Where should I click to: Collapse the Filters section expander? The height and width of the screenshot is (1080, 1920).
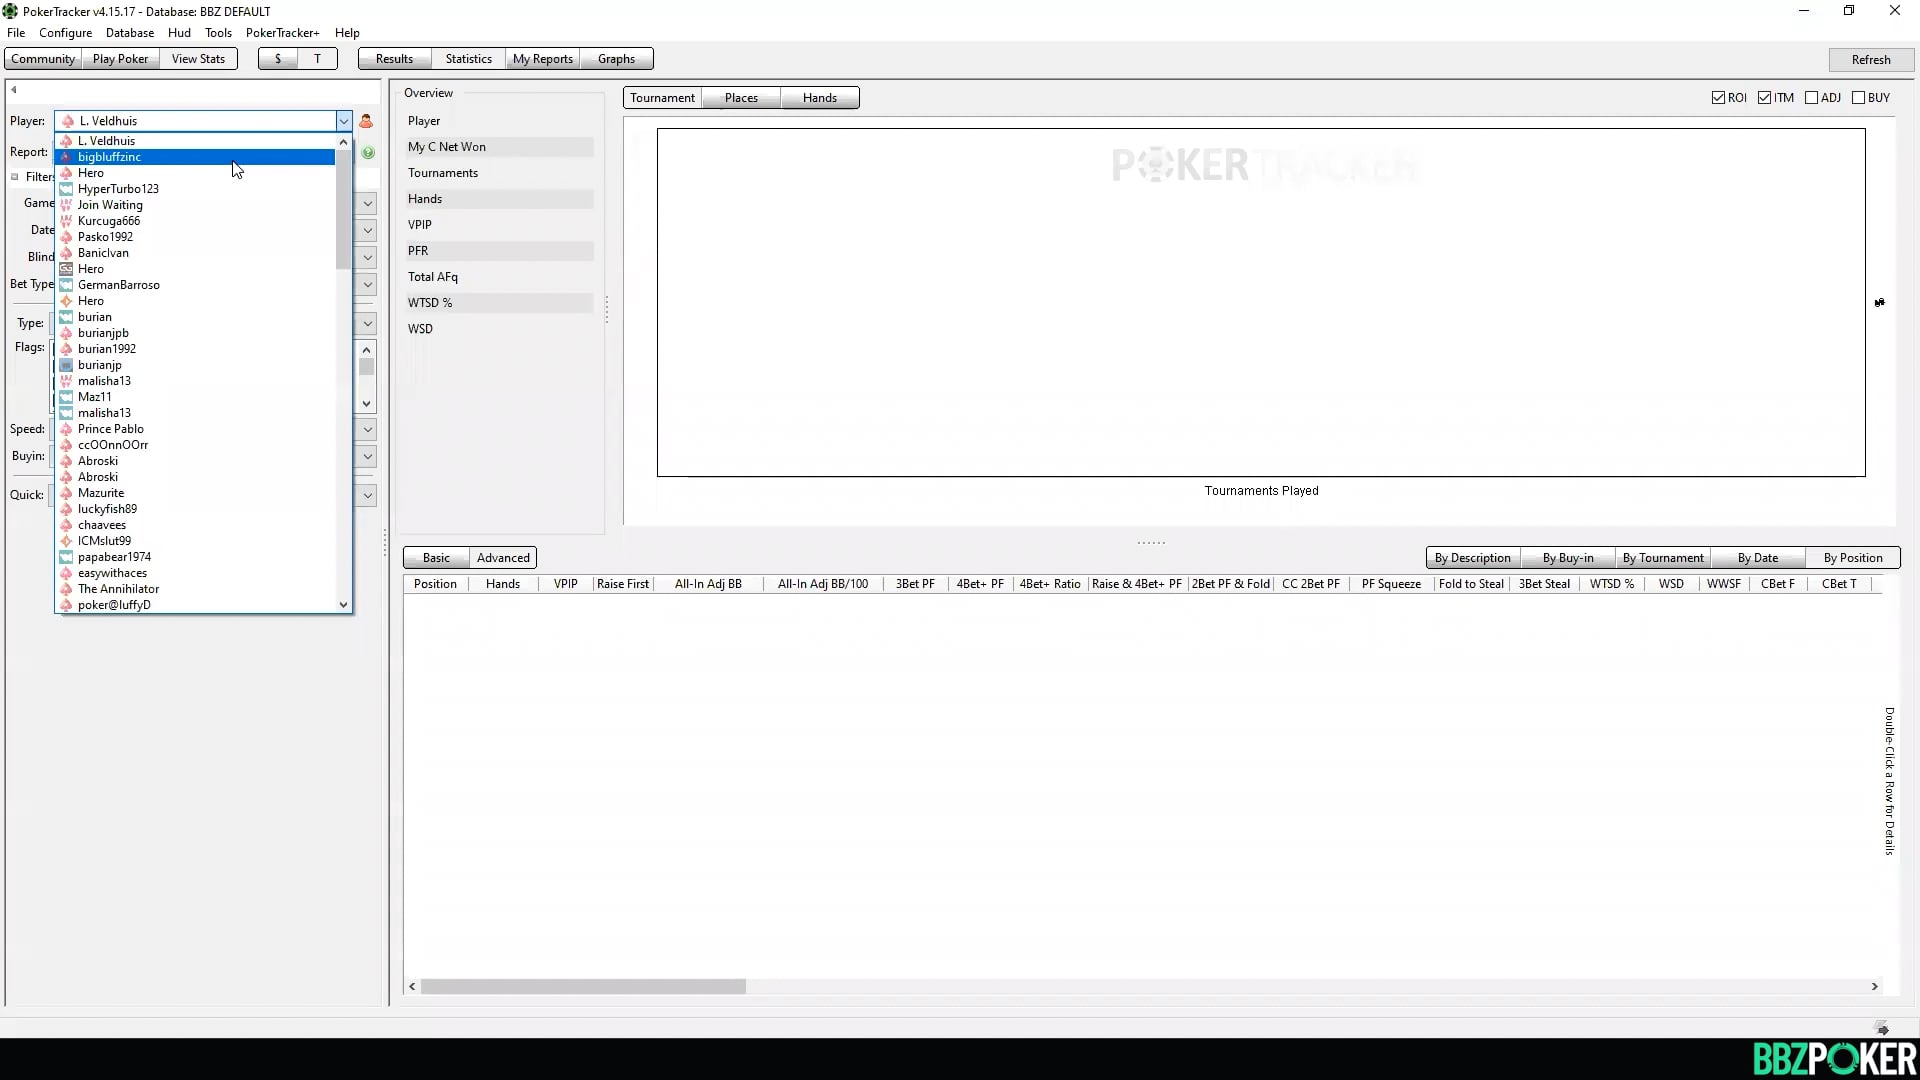(x=15, y=177)
